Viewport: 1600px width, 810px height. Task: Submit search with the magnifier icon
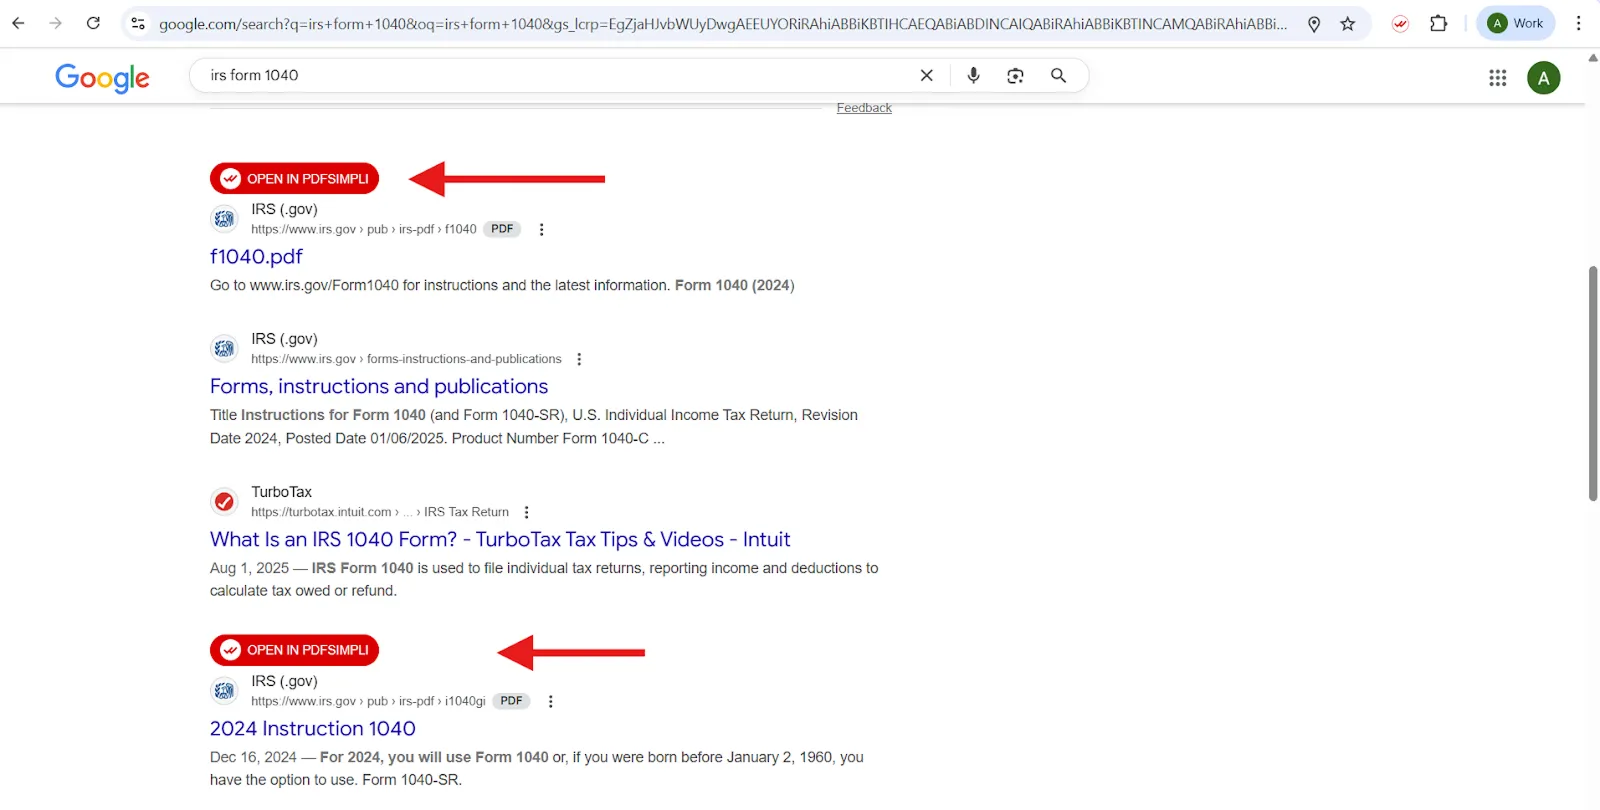[x=1058, y=76]
